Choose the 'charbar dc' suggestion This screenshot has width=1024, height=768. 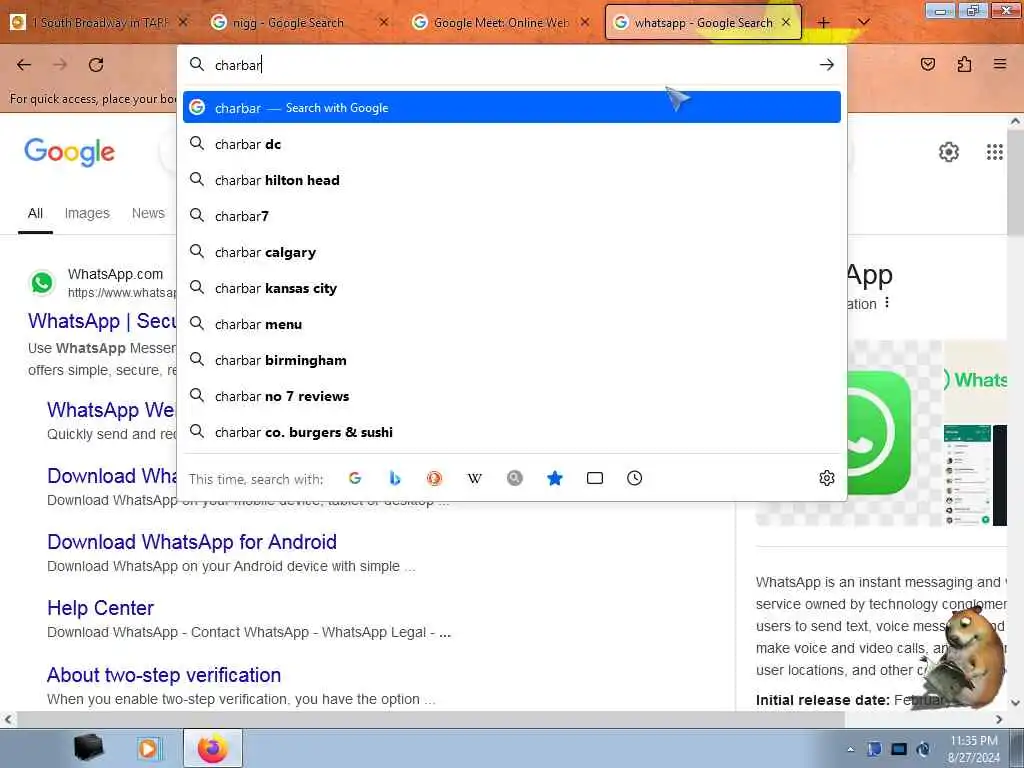coord(511,144)
